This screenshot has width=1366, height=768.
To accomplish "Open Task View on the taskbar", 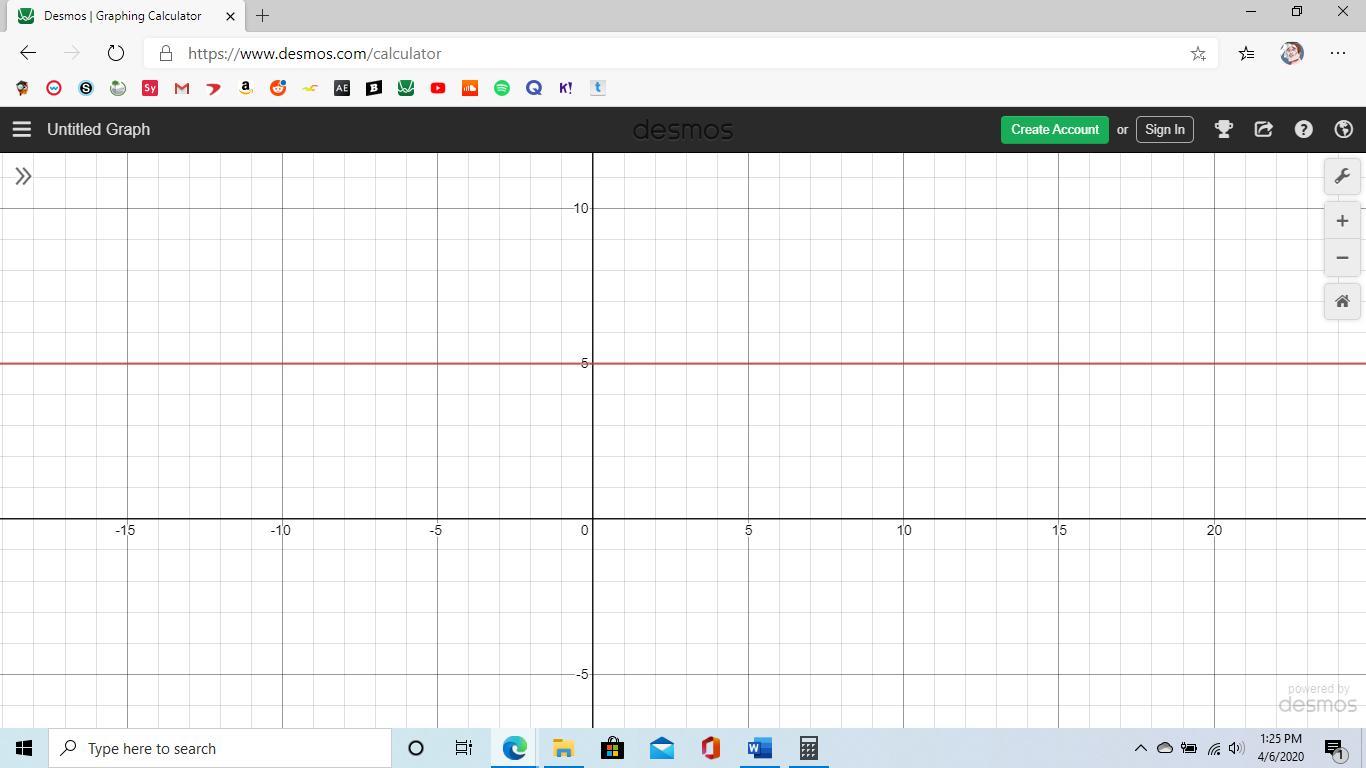I will pyautogui.click(x=464, y=748).
